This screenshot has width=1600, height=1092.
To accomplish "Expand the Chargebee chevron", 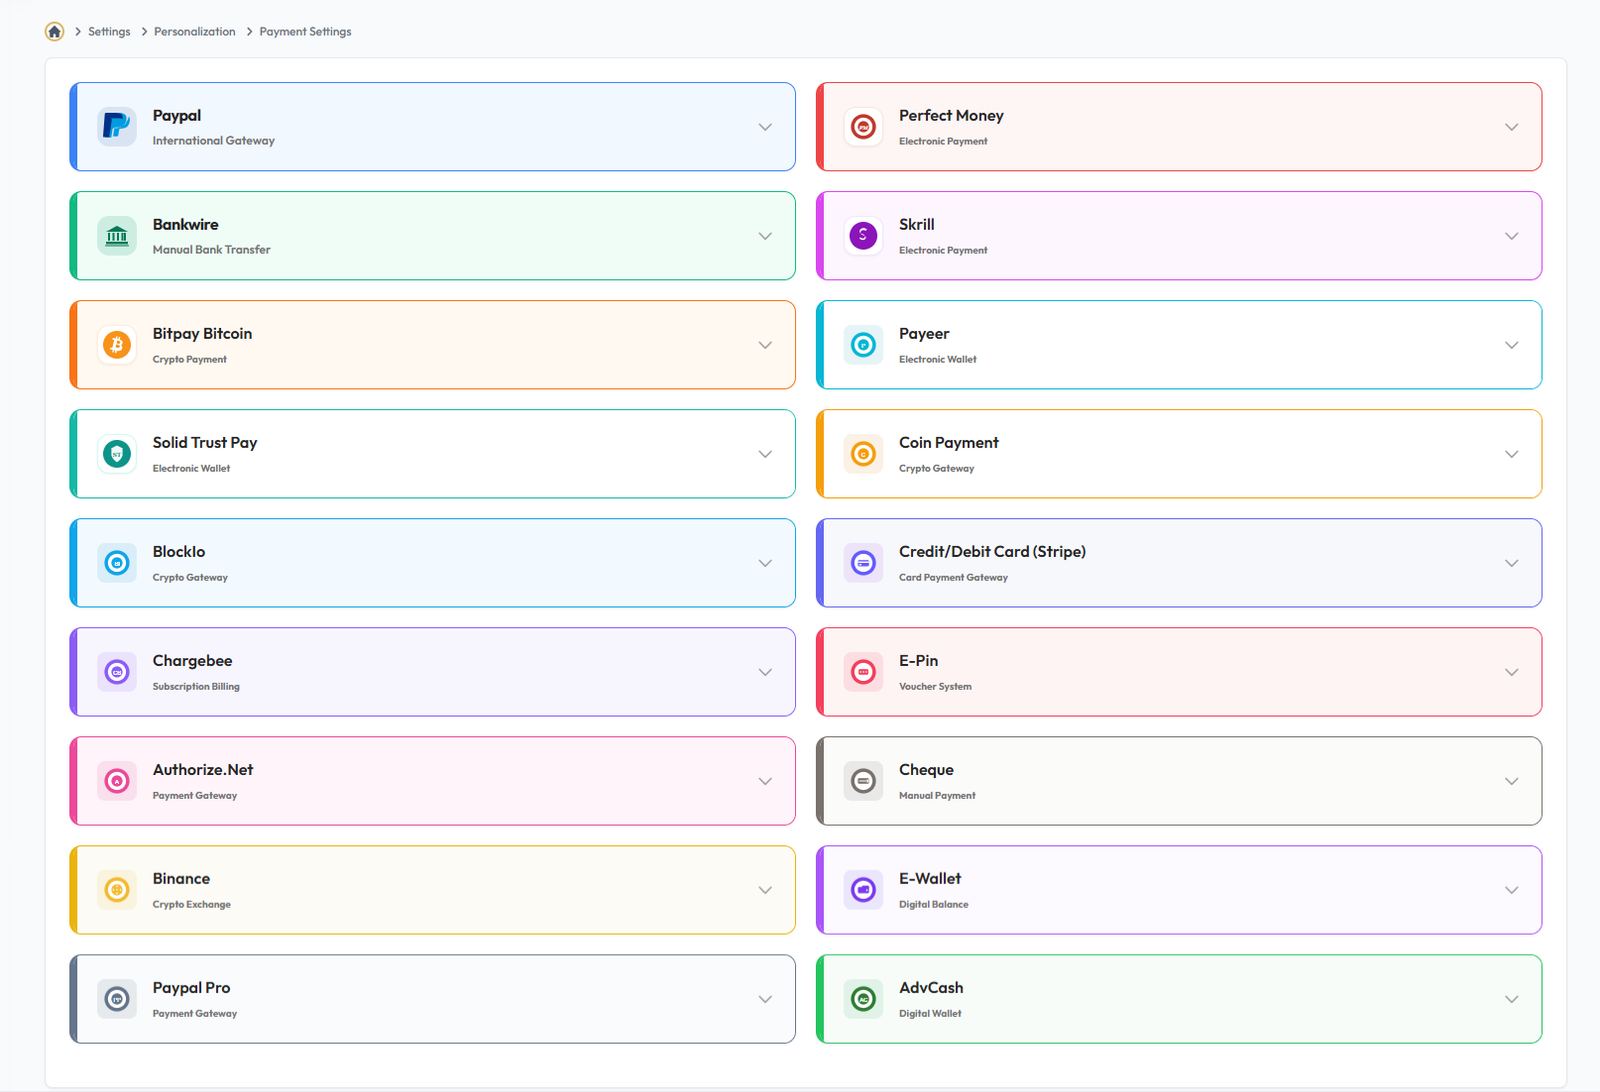I will (x=765, y=672).
